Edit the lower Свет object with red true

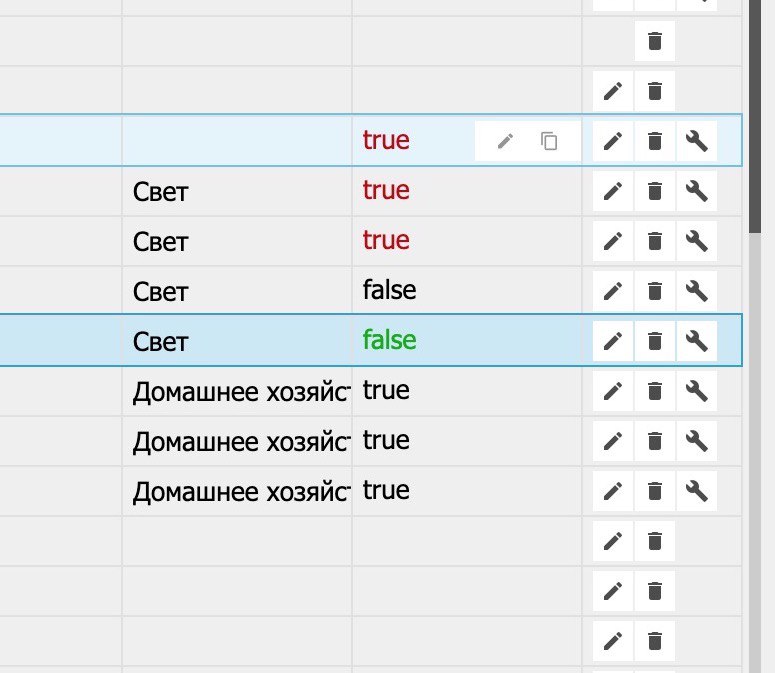(613, 241)
